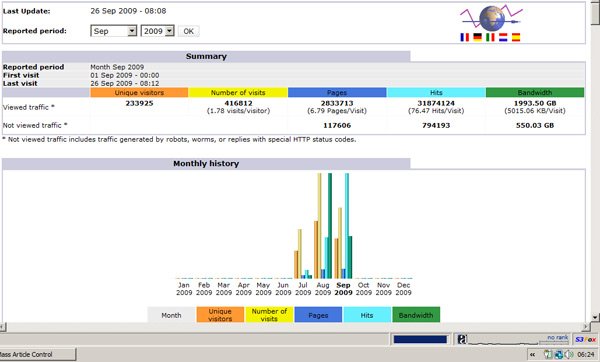Switch report language to Spanish flag
Viewport: 600px width, 362px height.
point(516,37)
